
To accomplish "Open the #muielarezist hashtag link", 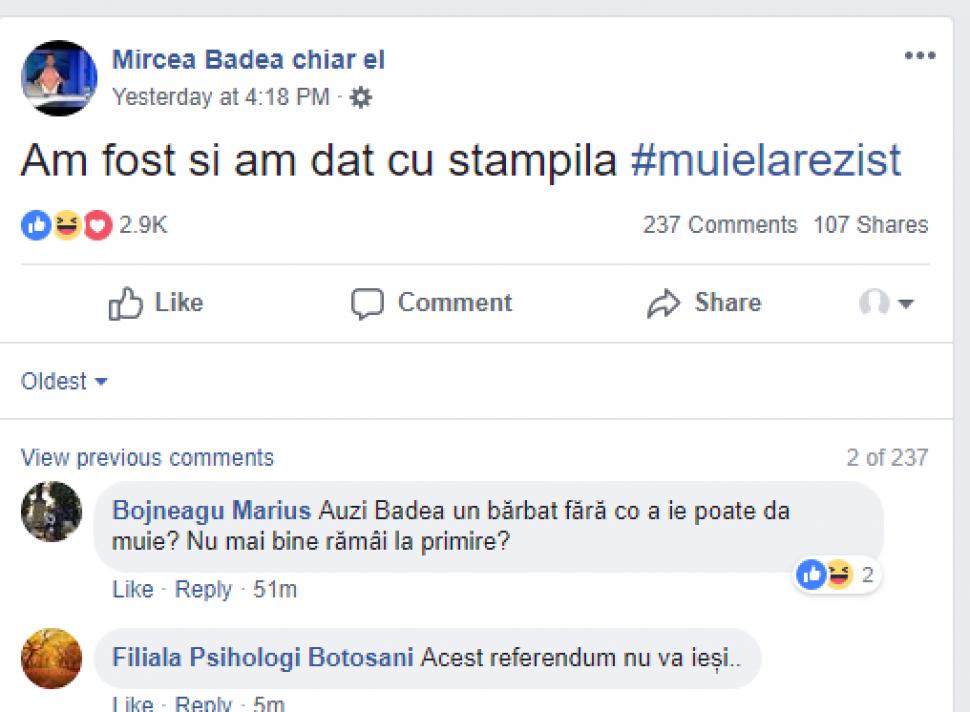I will tap(766, 162).
